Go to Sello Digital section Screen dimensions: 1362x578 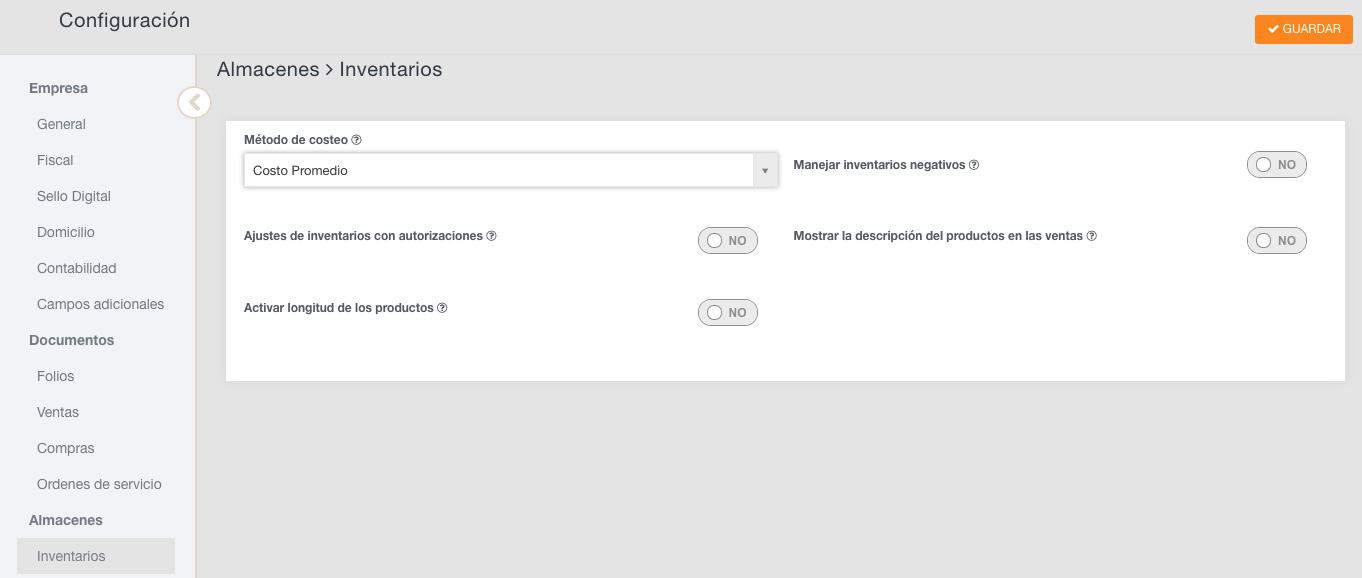coord(74,196)
